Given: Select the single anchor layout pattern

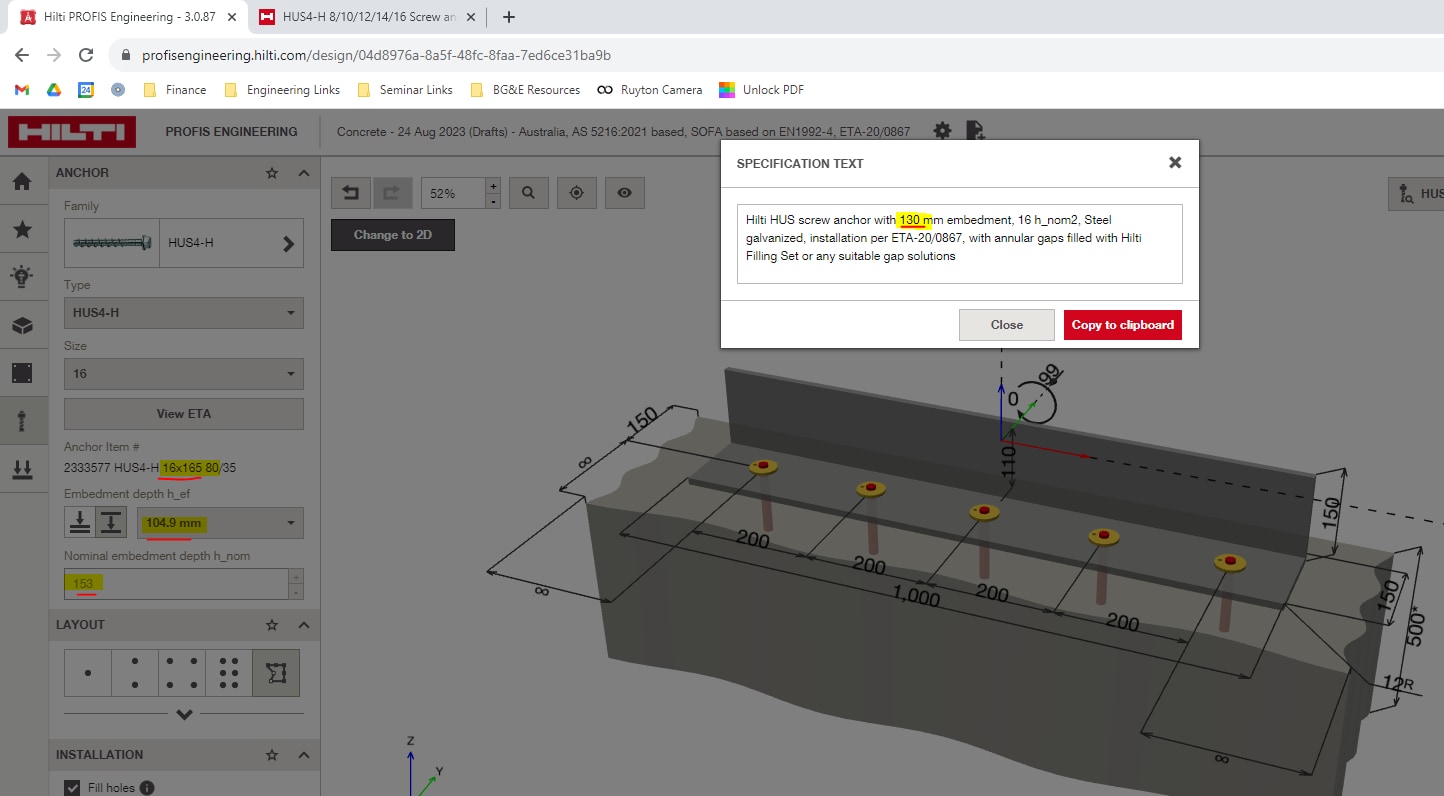Looking at the screenshot, I should [87, 672].
